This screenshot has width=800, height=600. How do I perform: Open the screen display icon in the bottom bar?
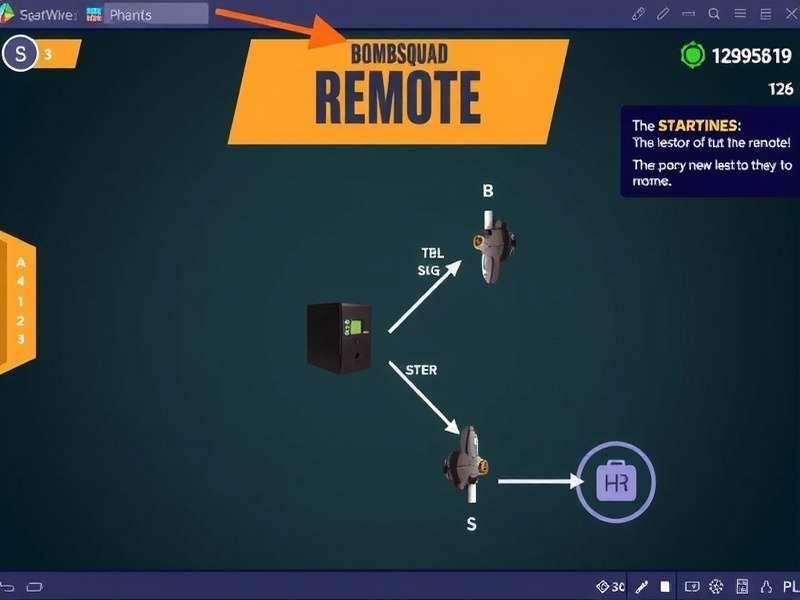click(692, 587)
